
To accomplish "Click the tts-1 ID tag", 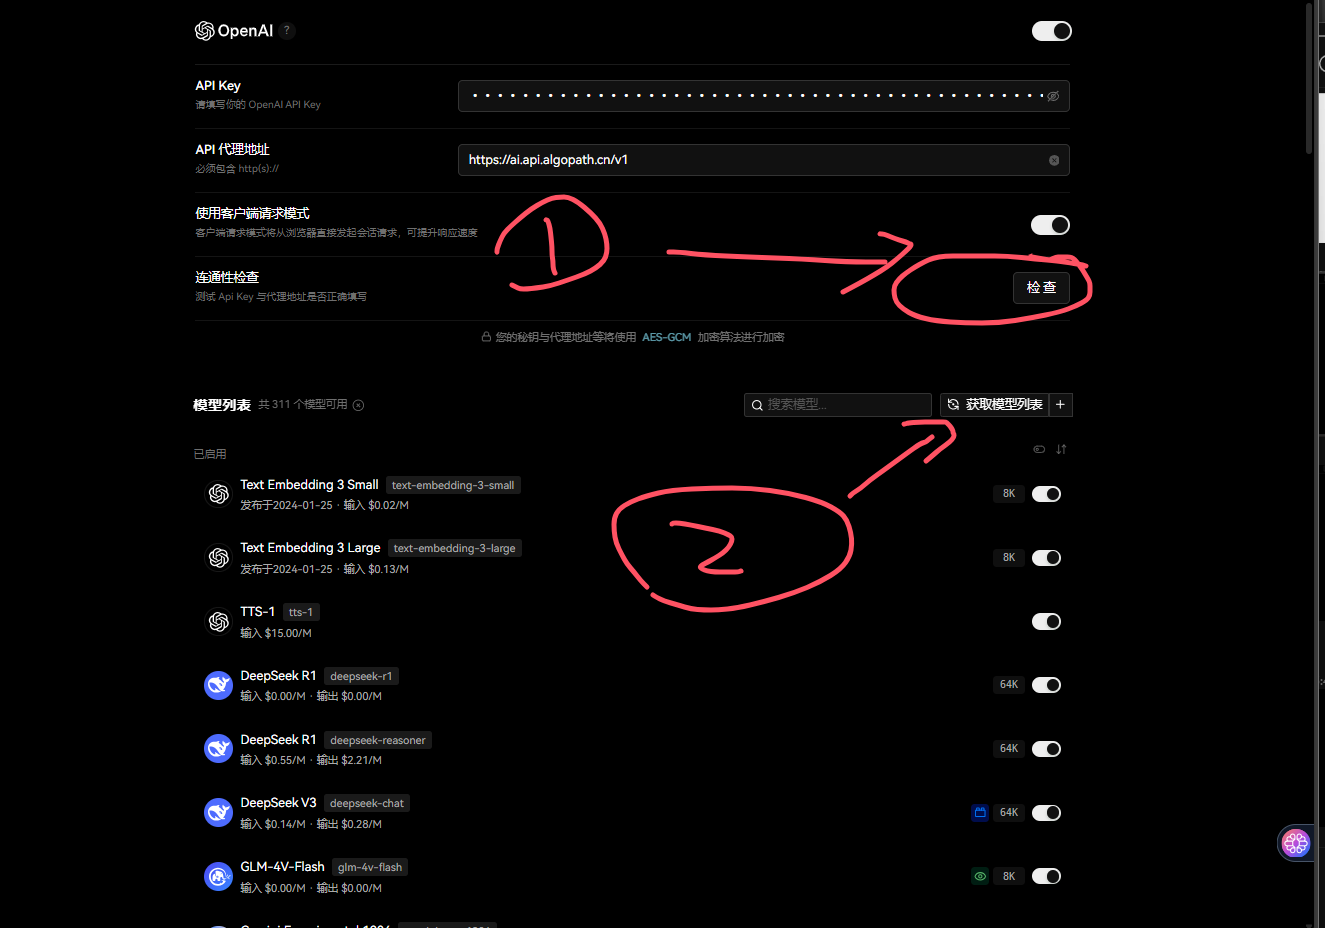I will tap(301, 612).
